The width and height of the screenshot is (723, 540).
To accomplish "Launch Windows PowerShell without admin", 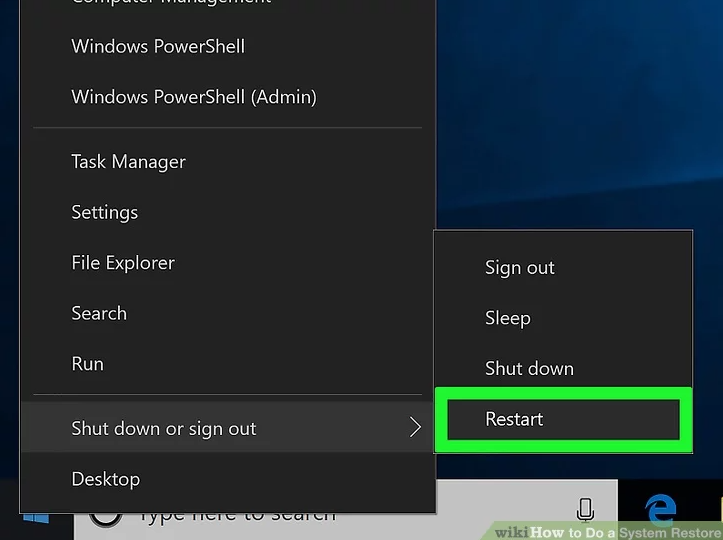I will coord(158,46).
